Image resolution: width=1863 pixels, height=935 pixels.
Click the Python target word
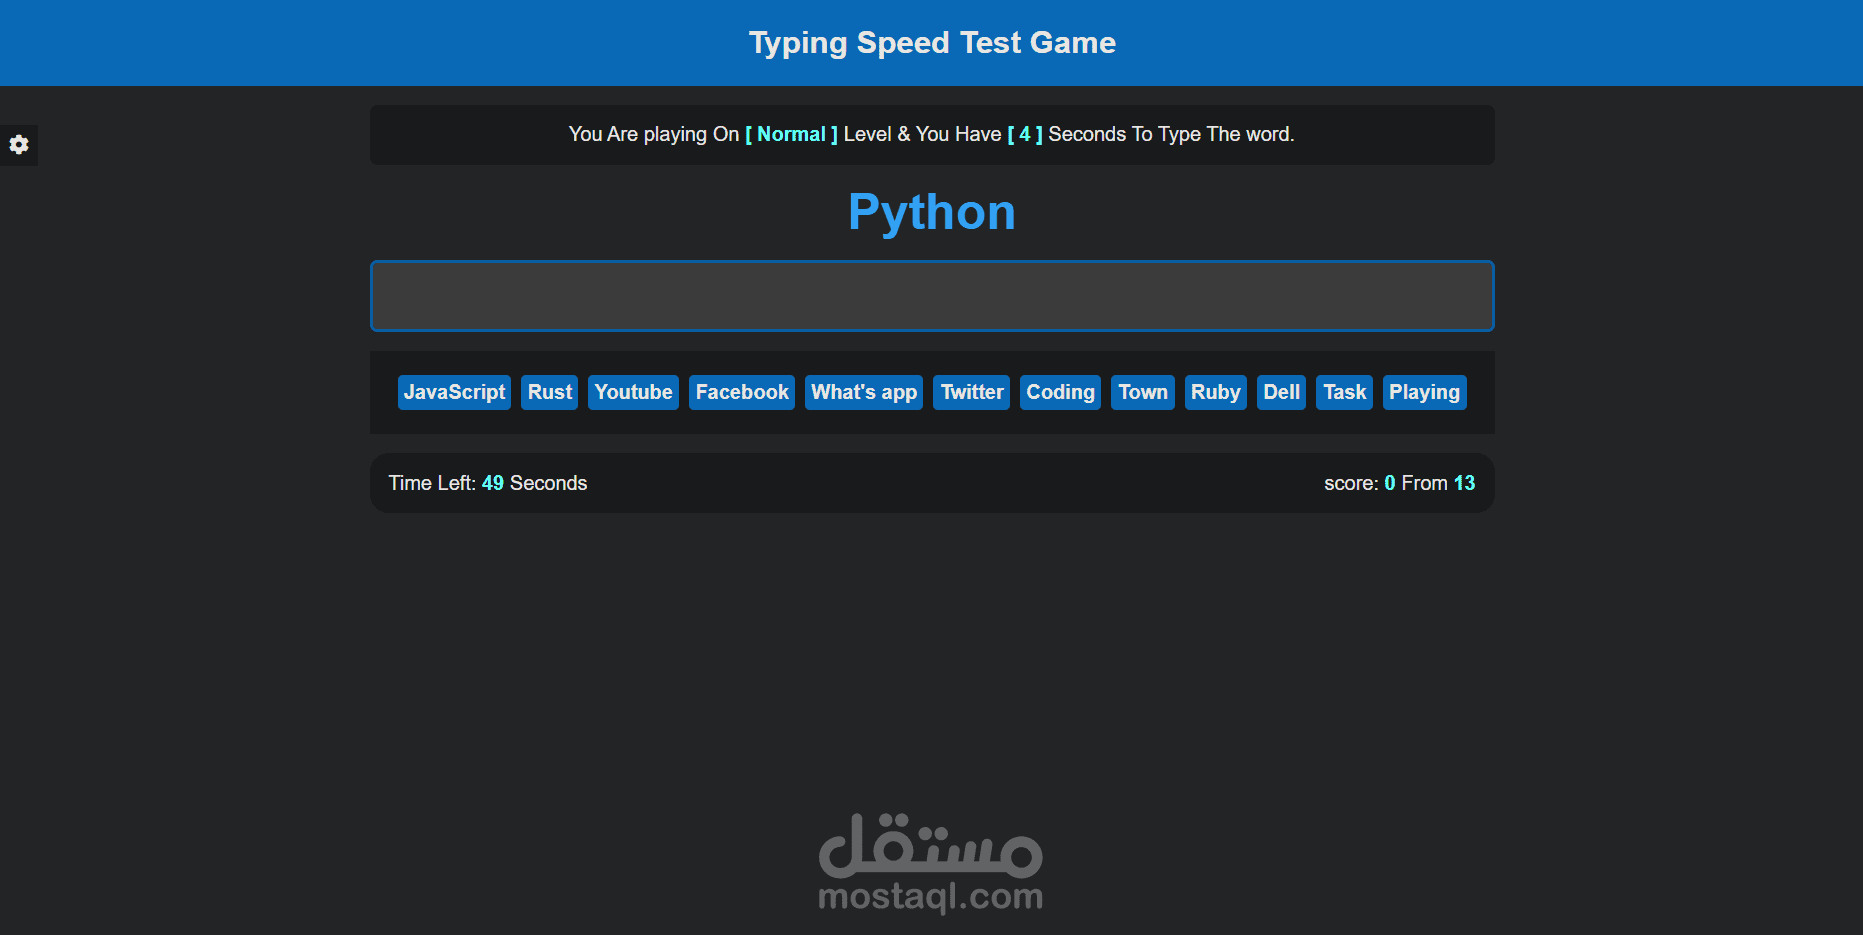931,211
